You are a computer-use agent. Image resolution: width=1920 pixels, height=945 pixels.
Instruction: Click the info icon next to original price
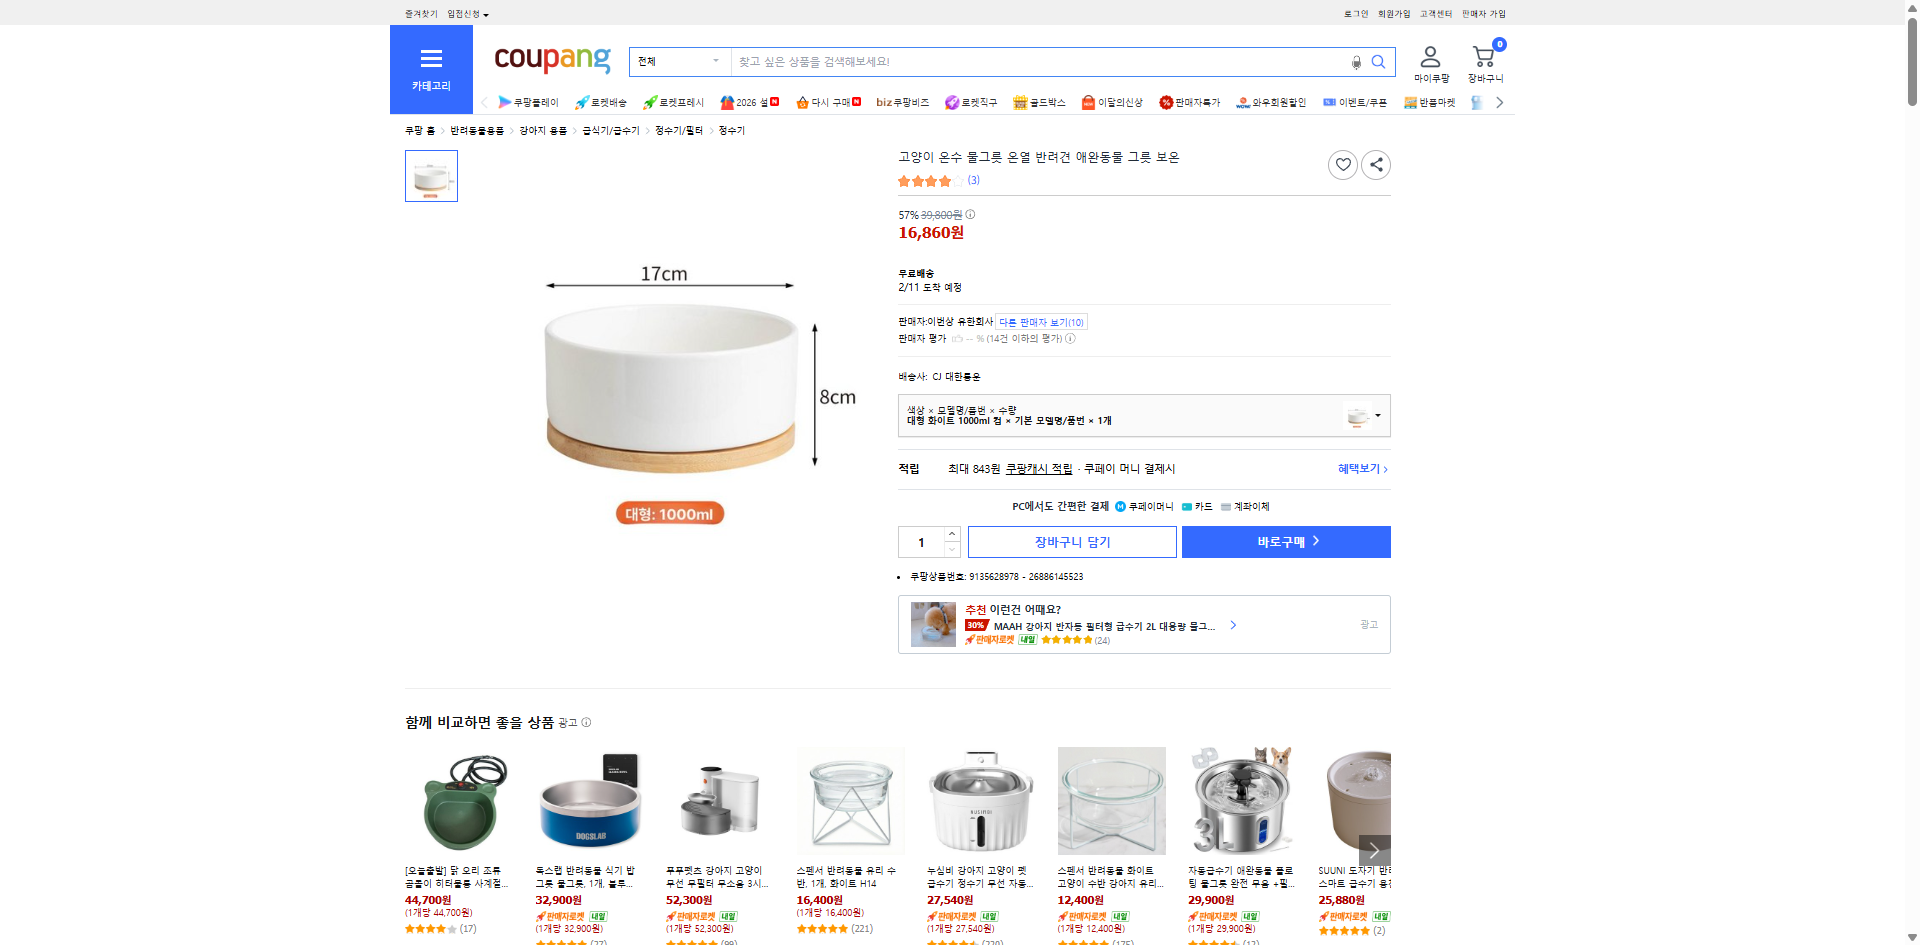[970, 215]
